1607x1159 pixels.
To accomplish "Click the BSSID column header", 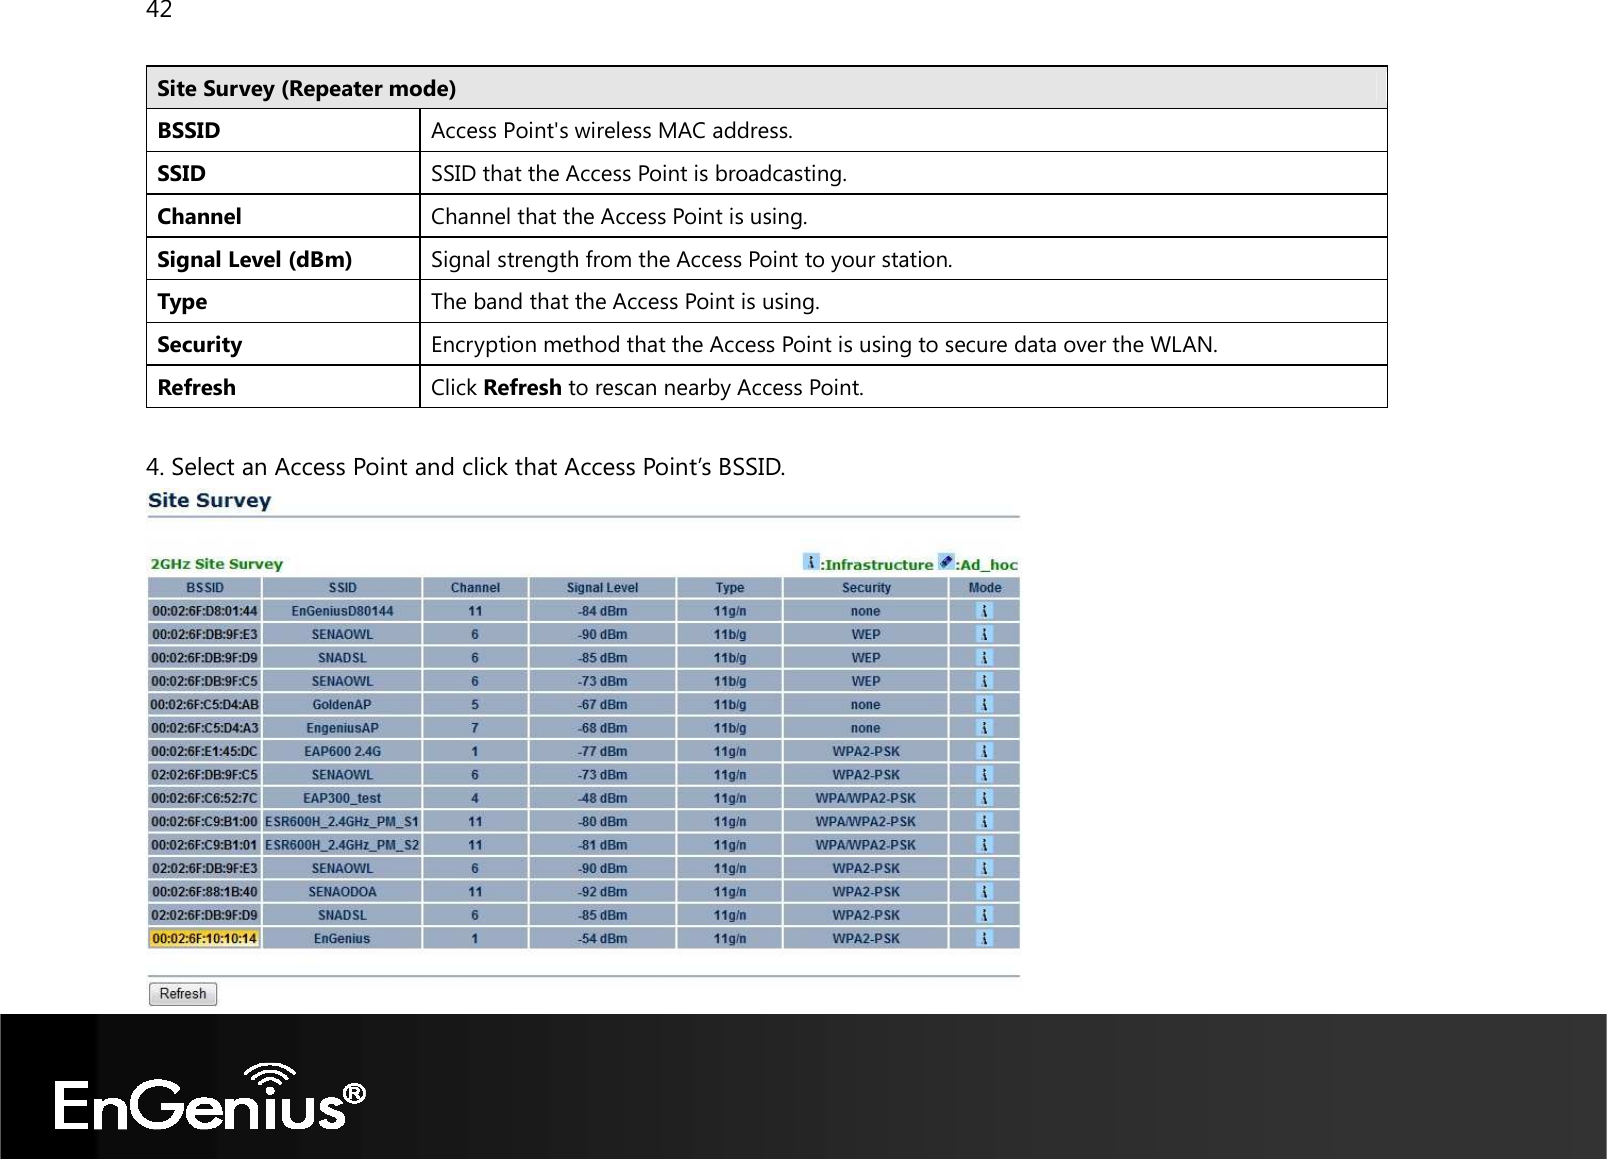I will pyautogui.click(x=204, y=588).
